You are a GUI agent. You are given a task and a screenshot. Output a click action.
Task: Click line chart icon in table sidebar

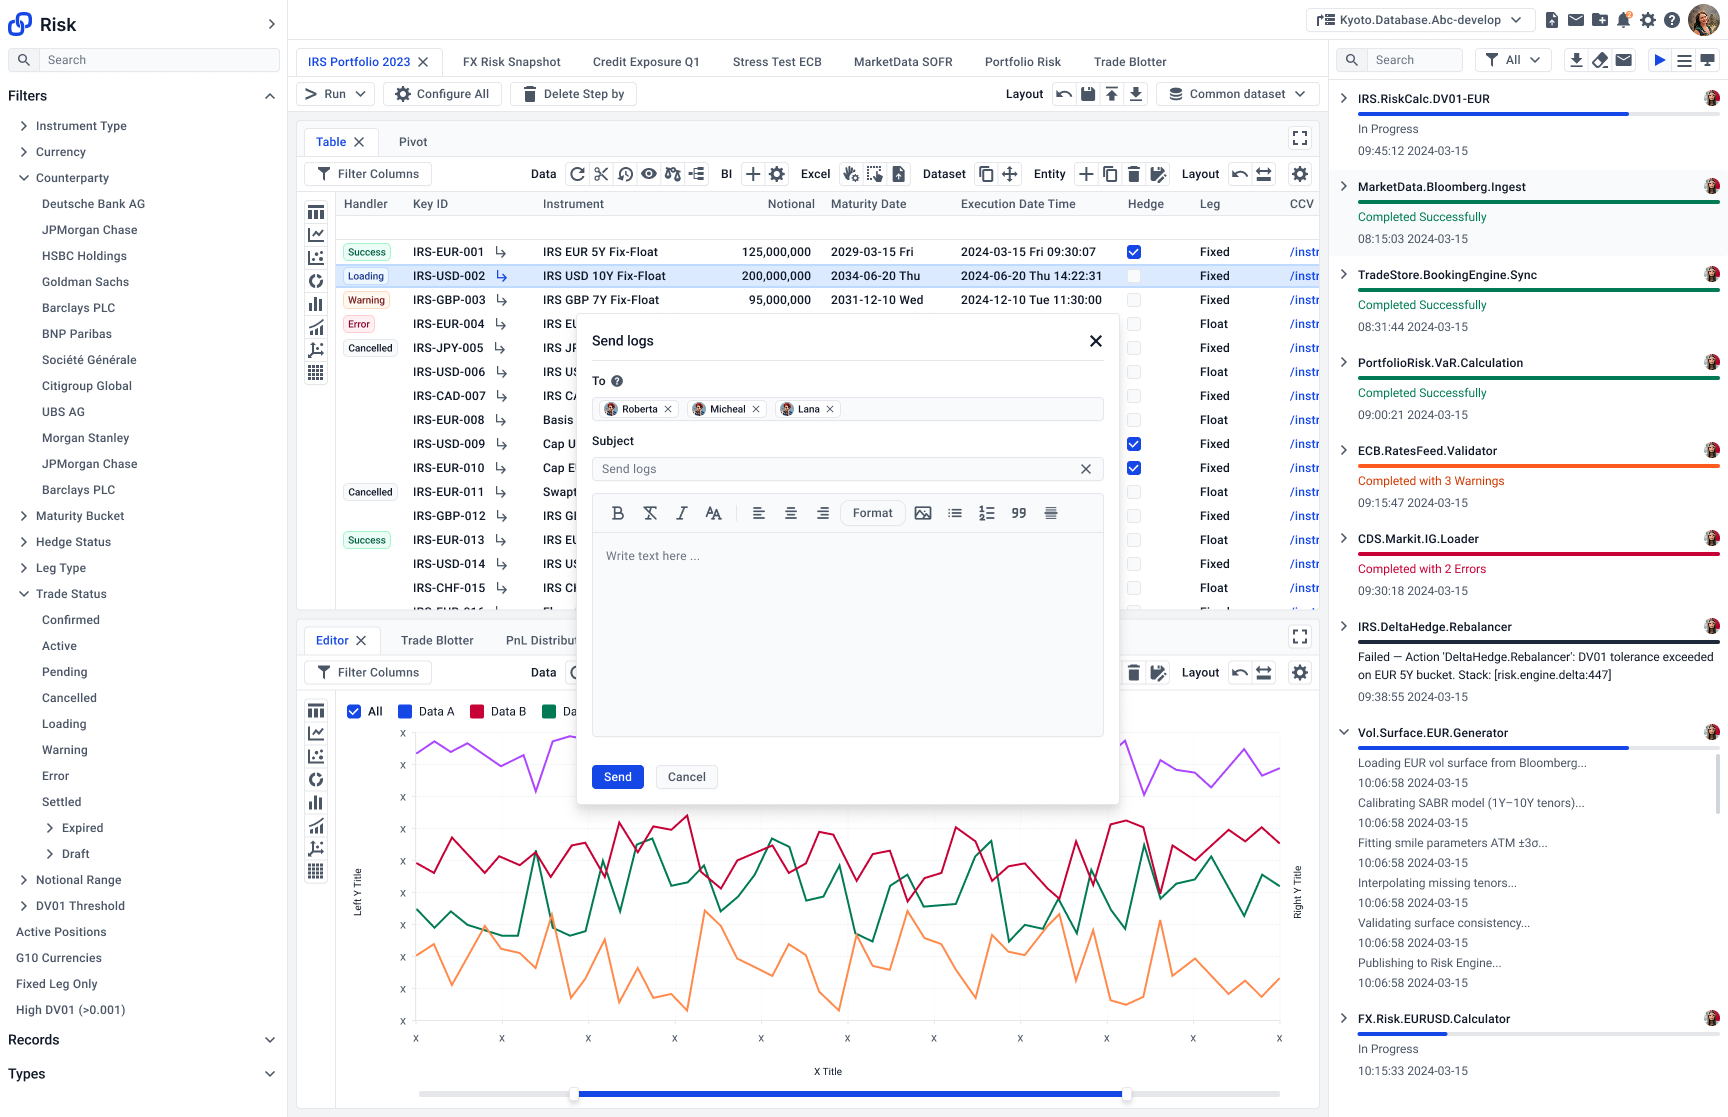click(x=316, y=235)
